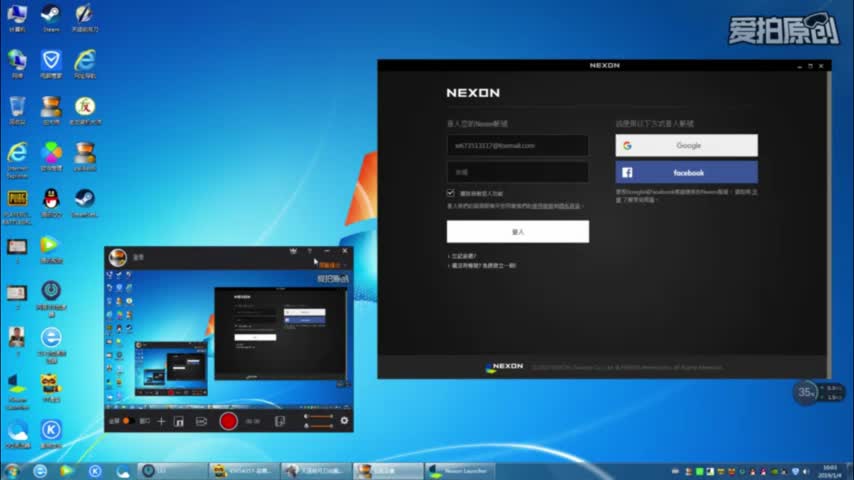Click the music note icon in recorder
Image resolution: width=854 pixels, height=480 pixels.
tap(179, 421)
